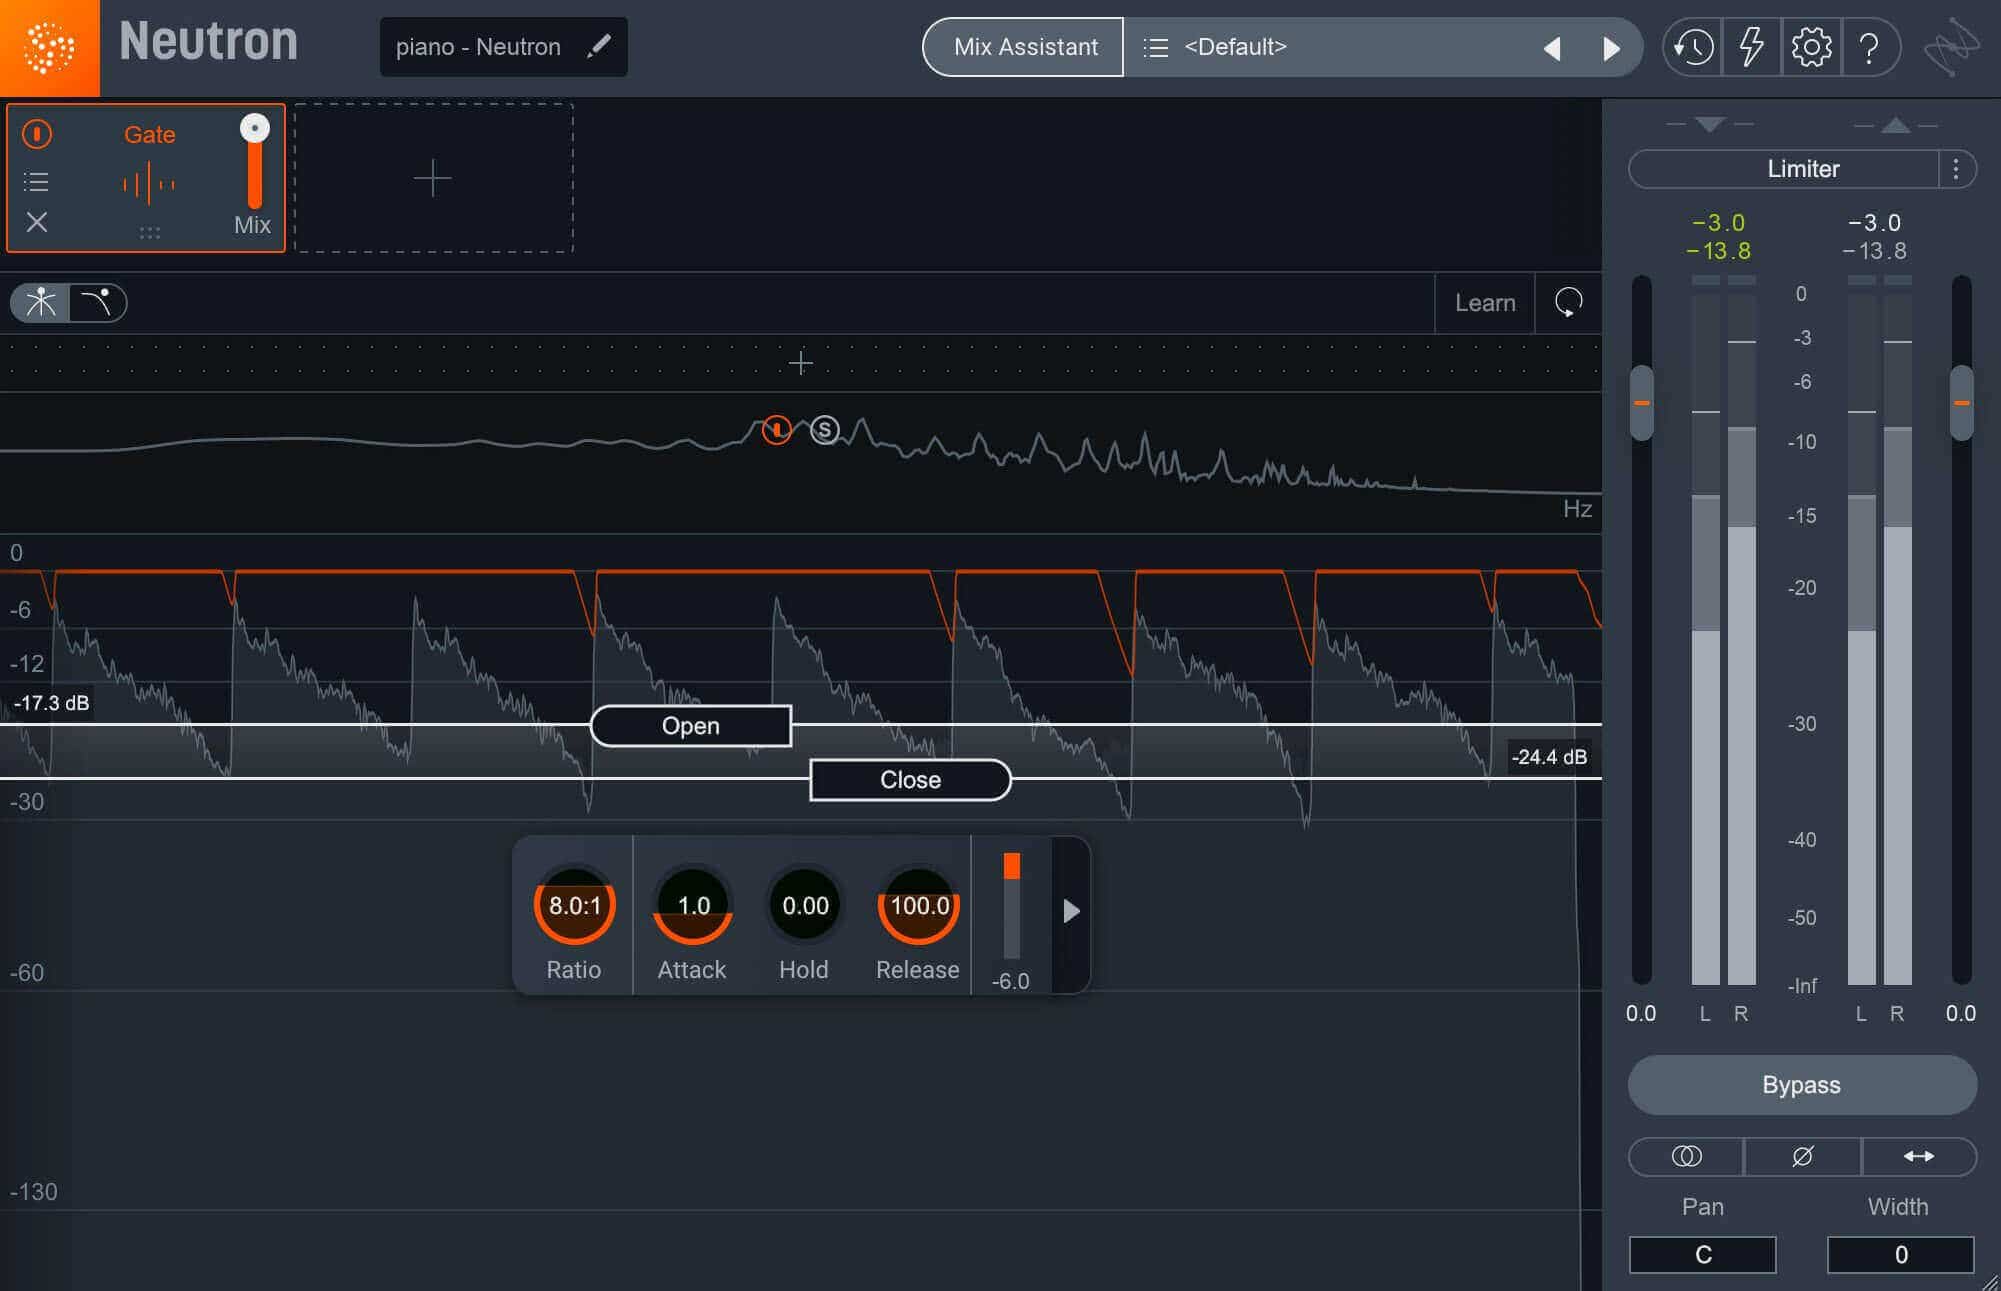Grab the Gate module reorder dots handle

[x=149, y=232]
